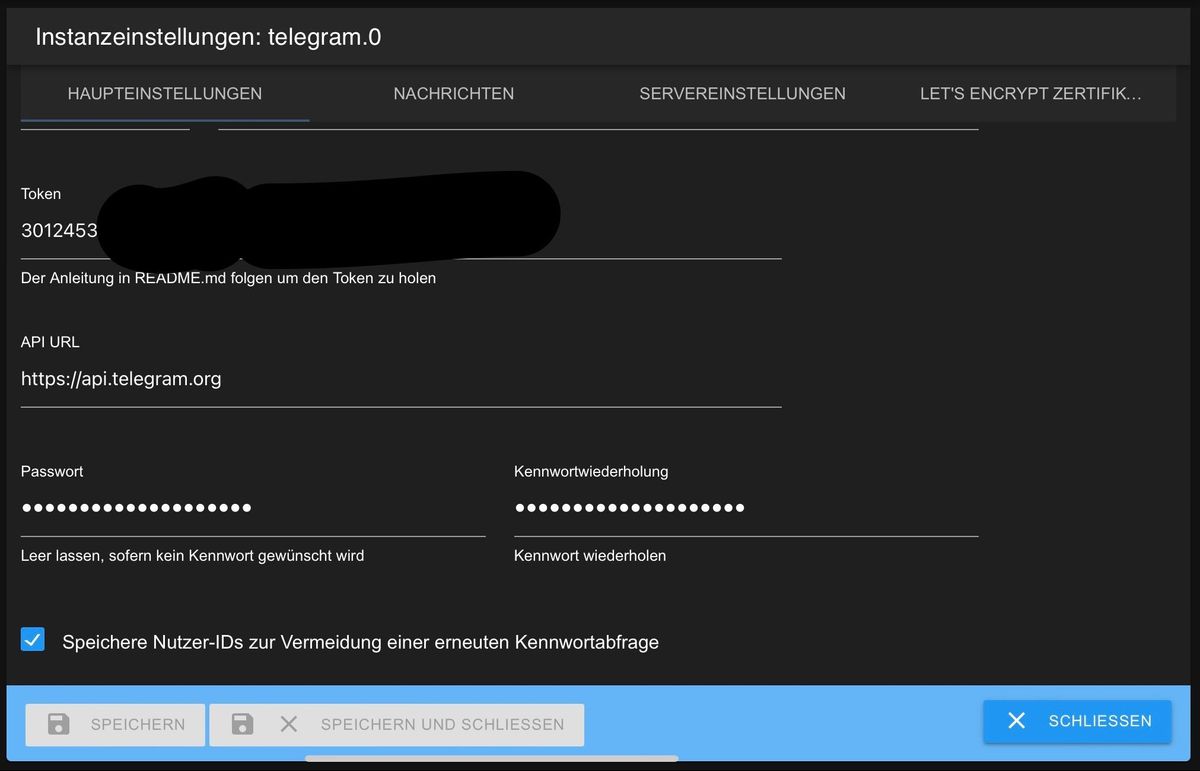Click the 'Leer lassen' password hint
This screenshot has height=771, width=1200.
point(192,555)
